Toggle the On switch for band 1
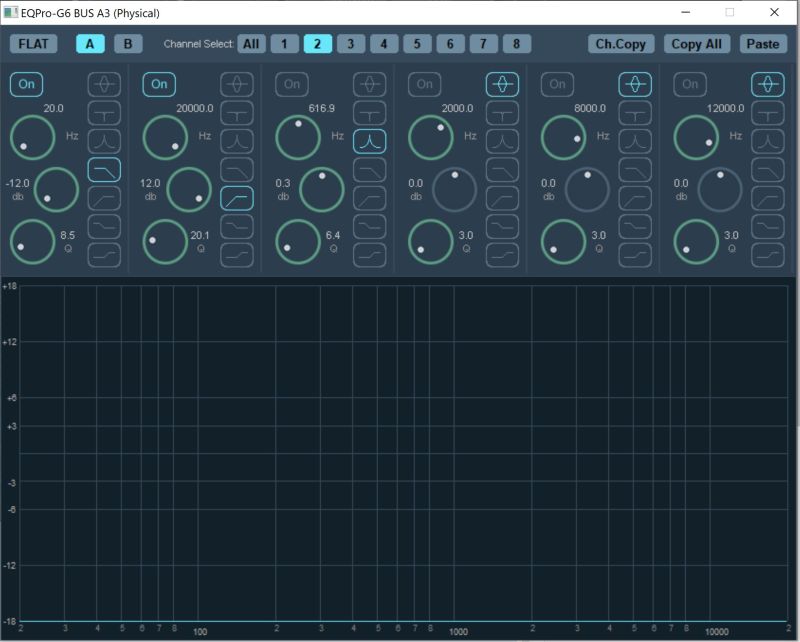800x642 pixels. click(28, 84)
